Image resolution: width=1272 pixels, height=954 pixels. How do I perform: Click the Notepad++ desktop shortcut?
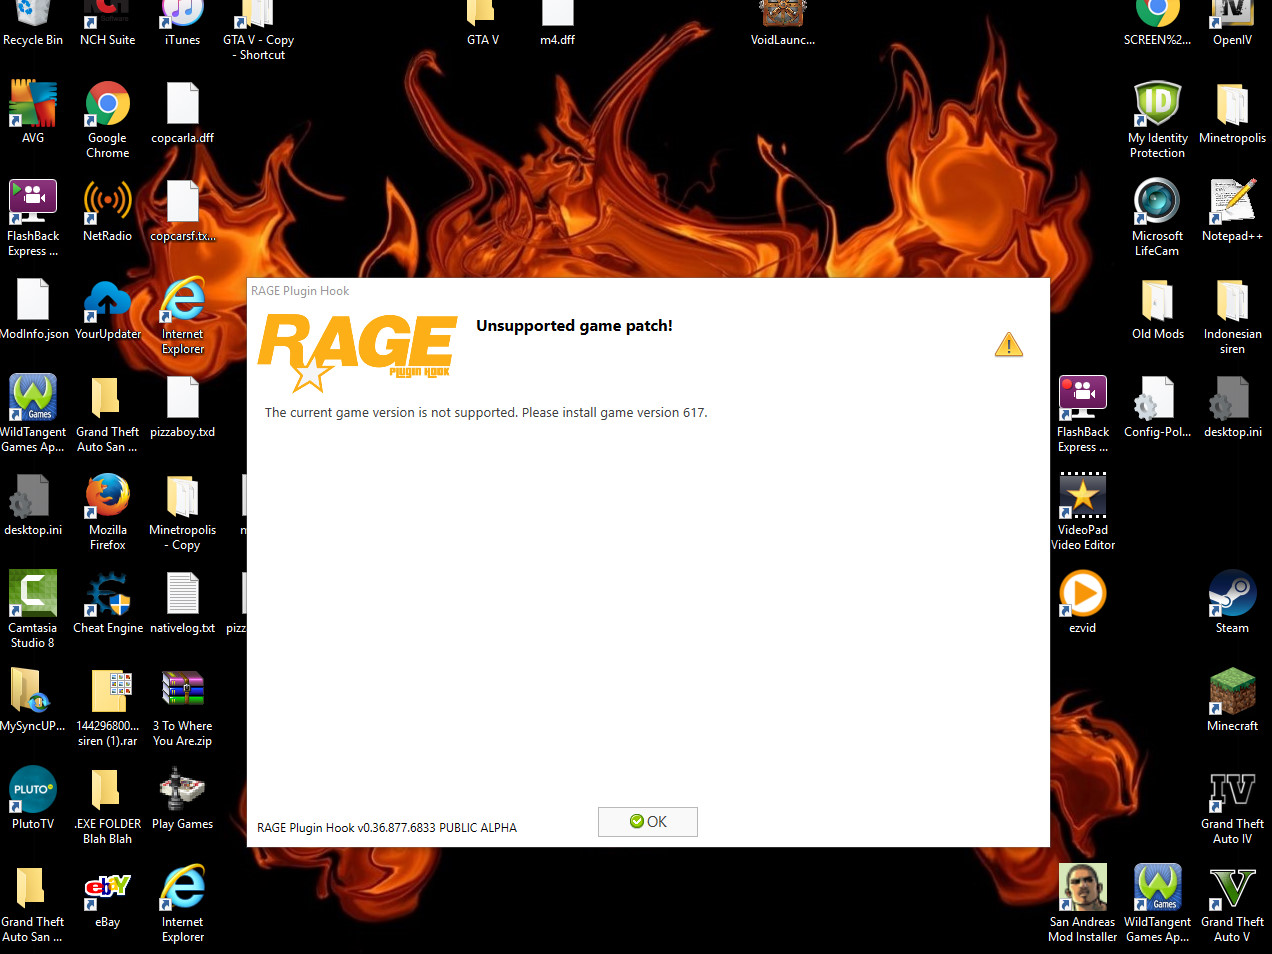point(1232,210)
